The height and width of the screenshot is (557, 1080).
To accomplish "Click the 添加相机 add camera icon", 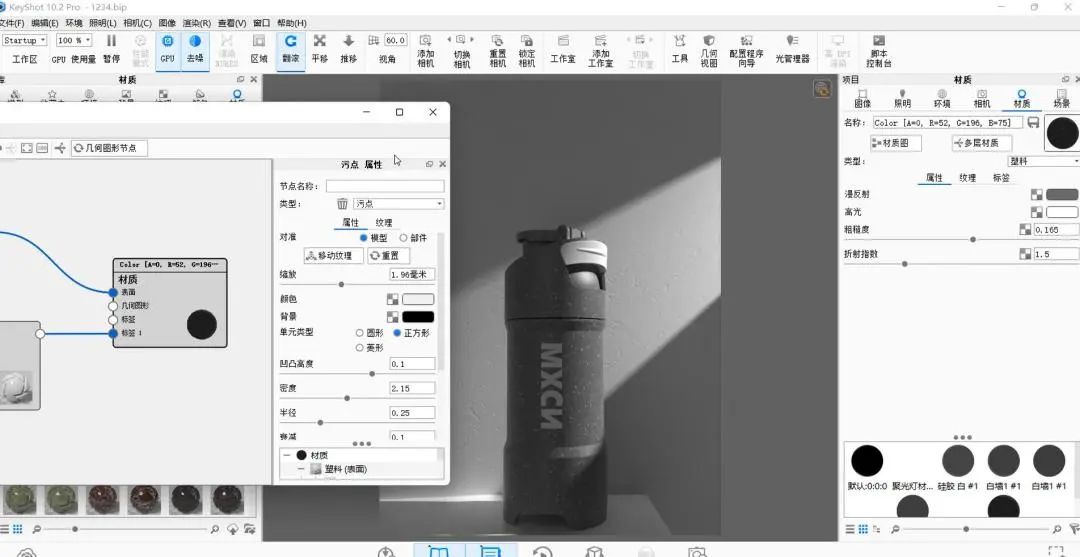I will click(x=426, y=41).
